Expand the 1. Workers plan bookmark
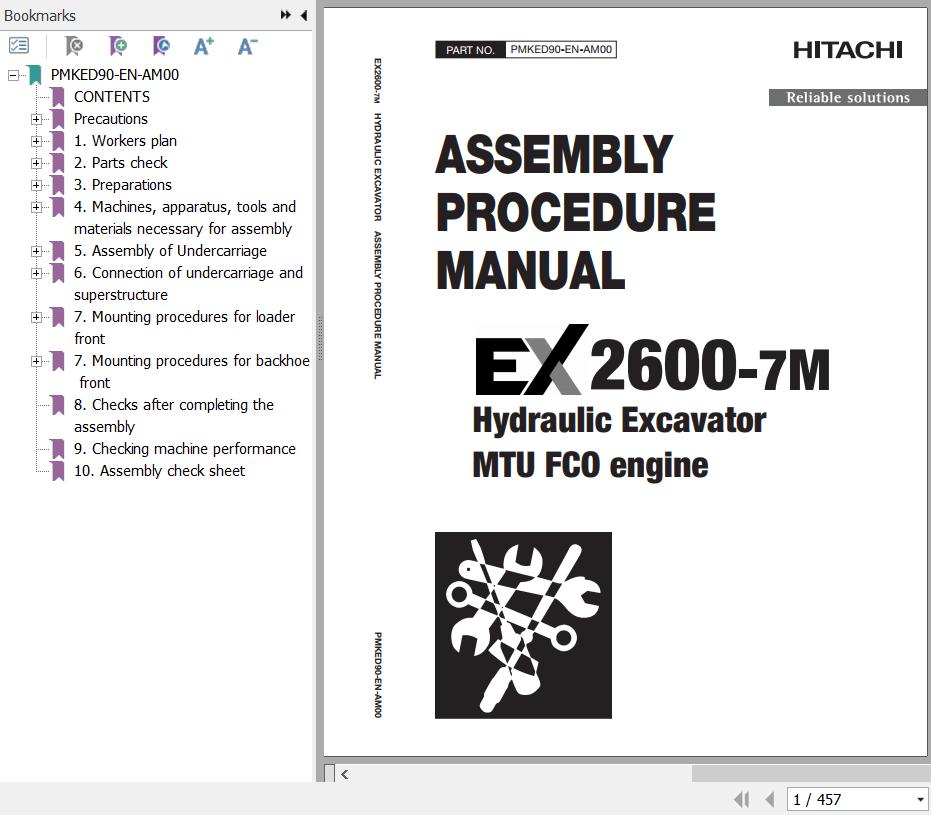The image size is (931, 815). (36, 141)
